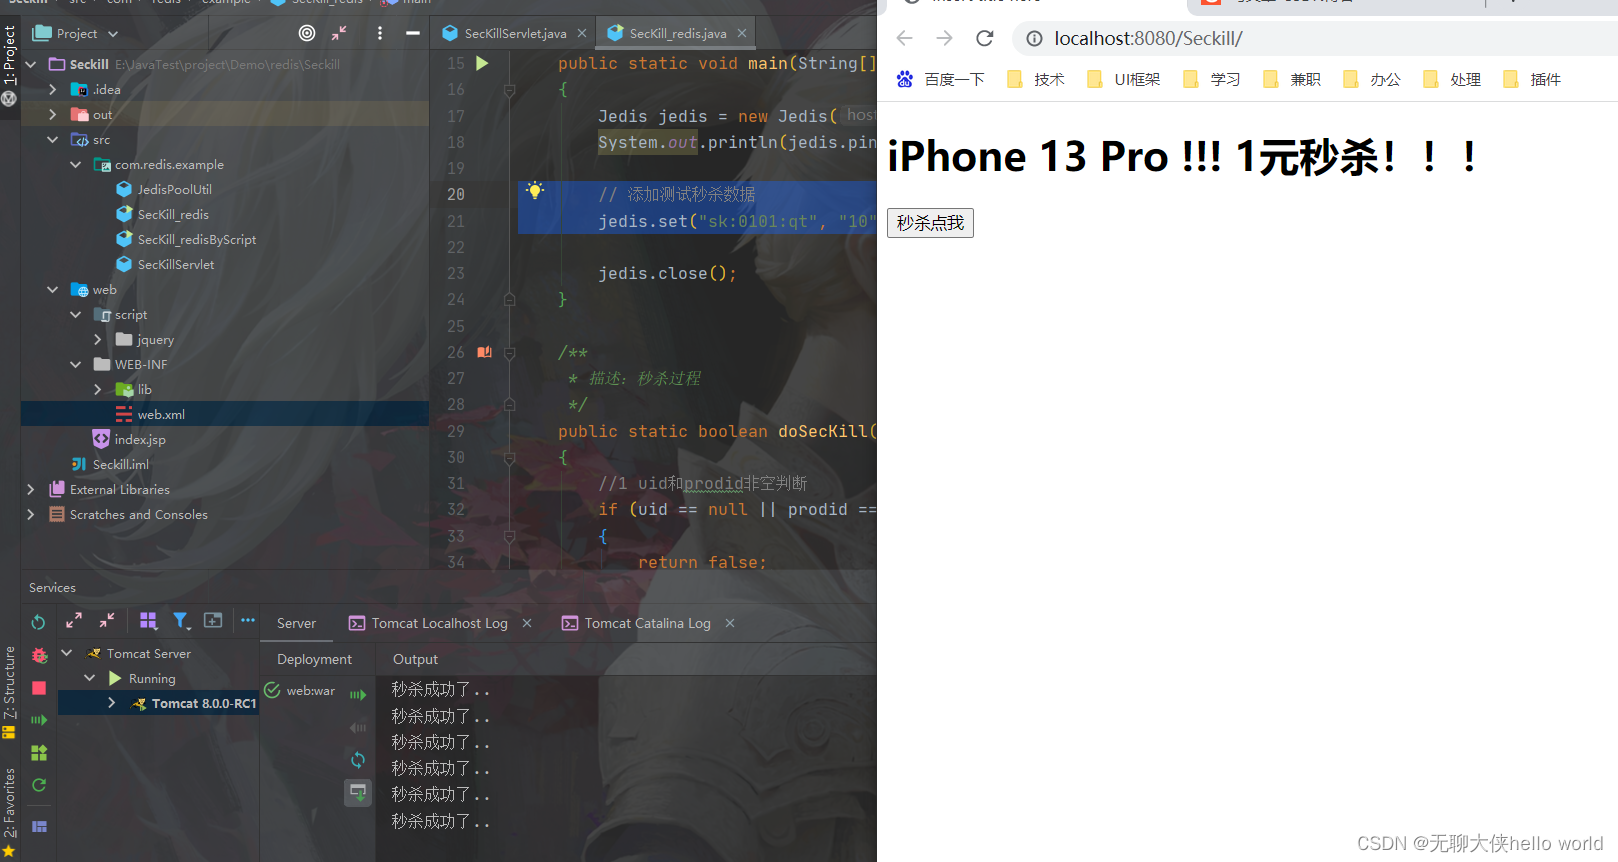Open the Filter icon in Services toolbar
Viewport: 1618px width, 862px height.
click(181, 621)
